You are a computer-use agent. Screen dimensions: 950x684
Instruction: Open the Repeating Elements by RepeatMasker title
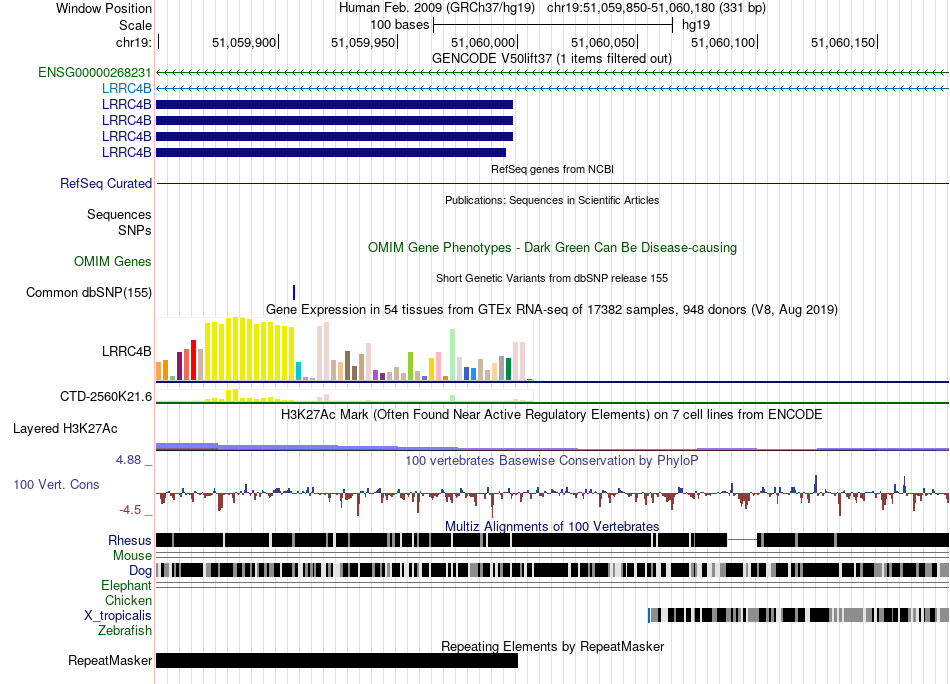(553, 646)
